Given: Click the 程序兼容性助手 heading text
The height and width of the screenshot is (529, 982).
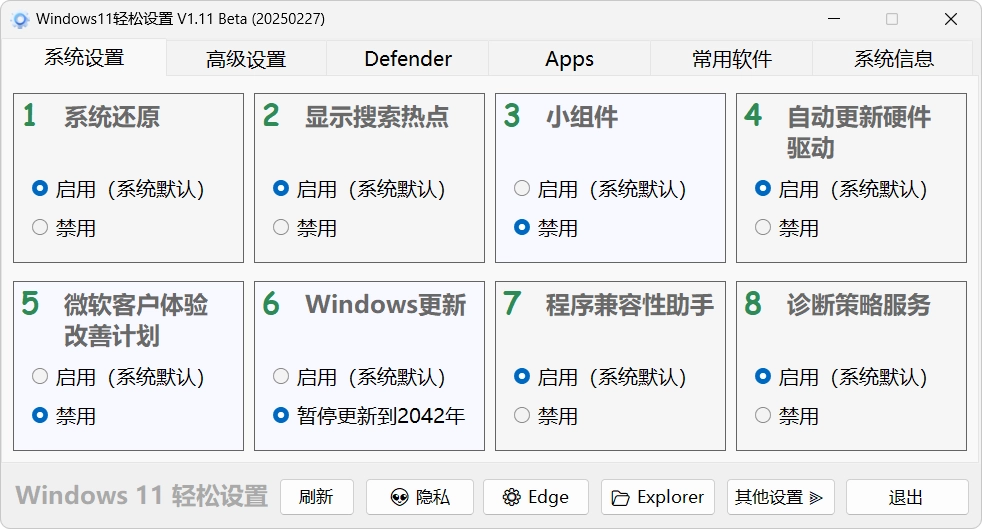Looking at the screenshot, I should tap(629, 305).
